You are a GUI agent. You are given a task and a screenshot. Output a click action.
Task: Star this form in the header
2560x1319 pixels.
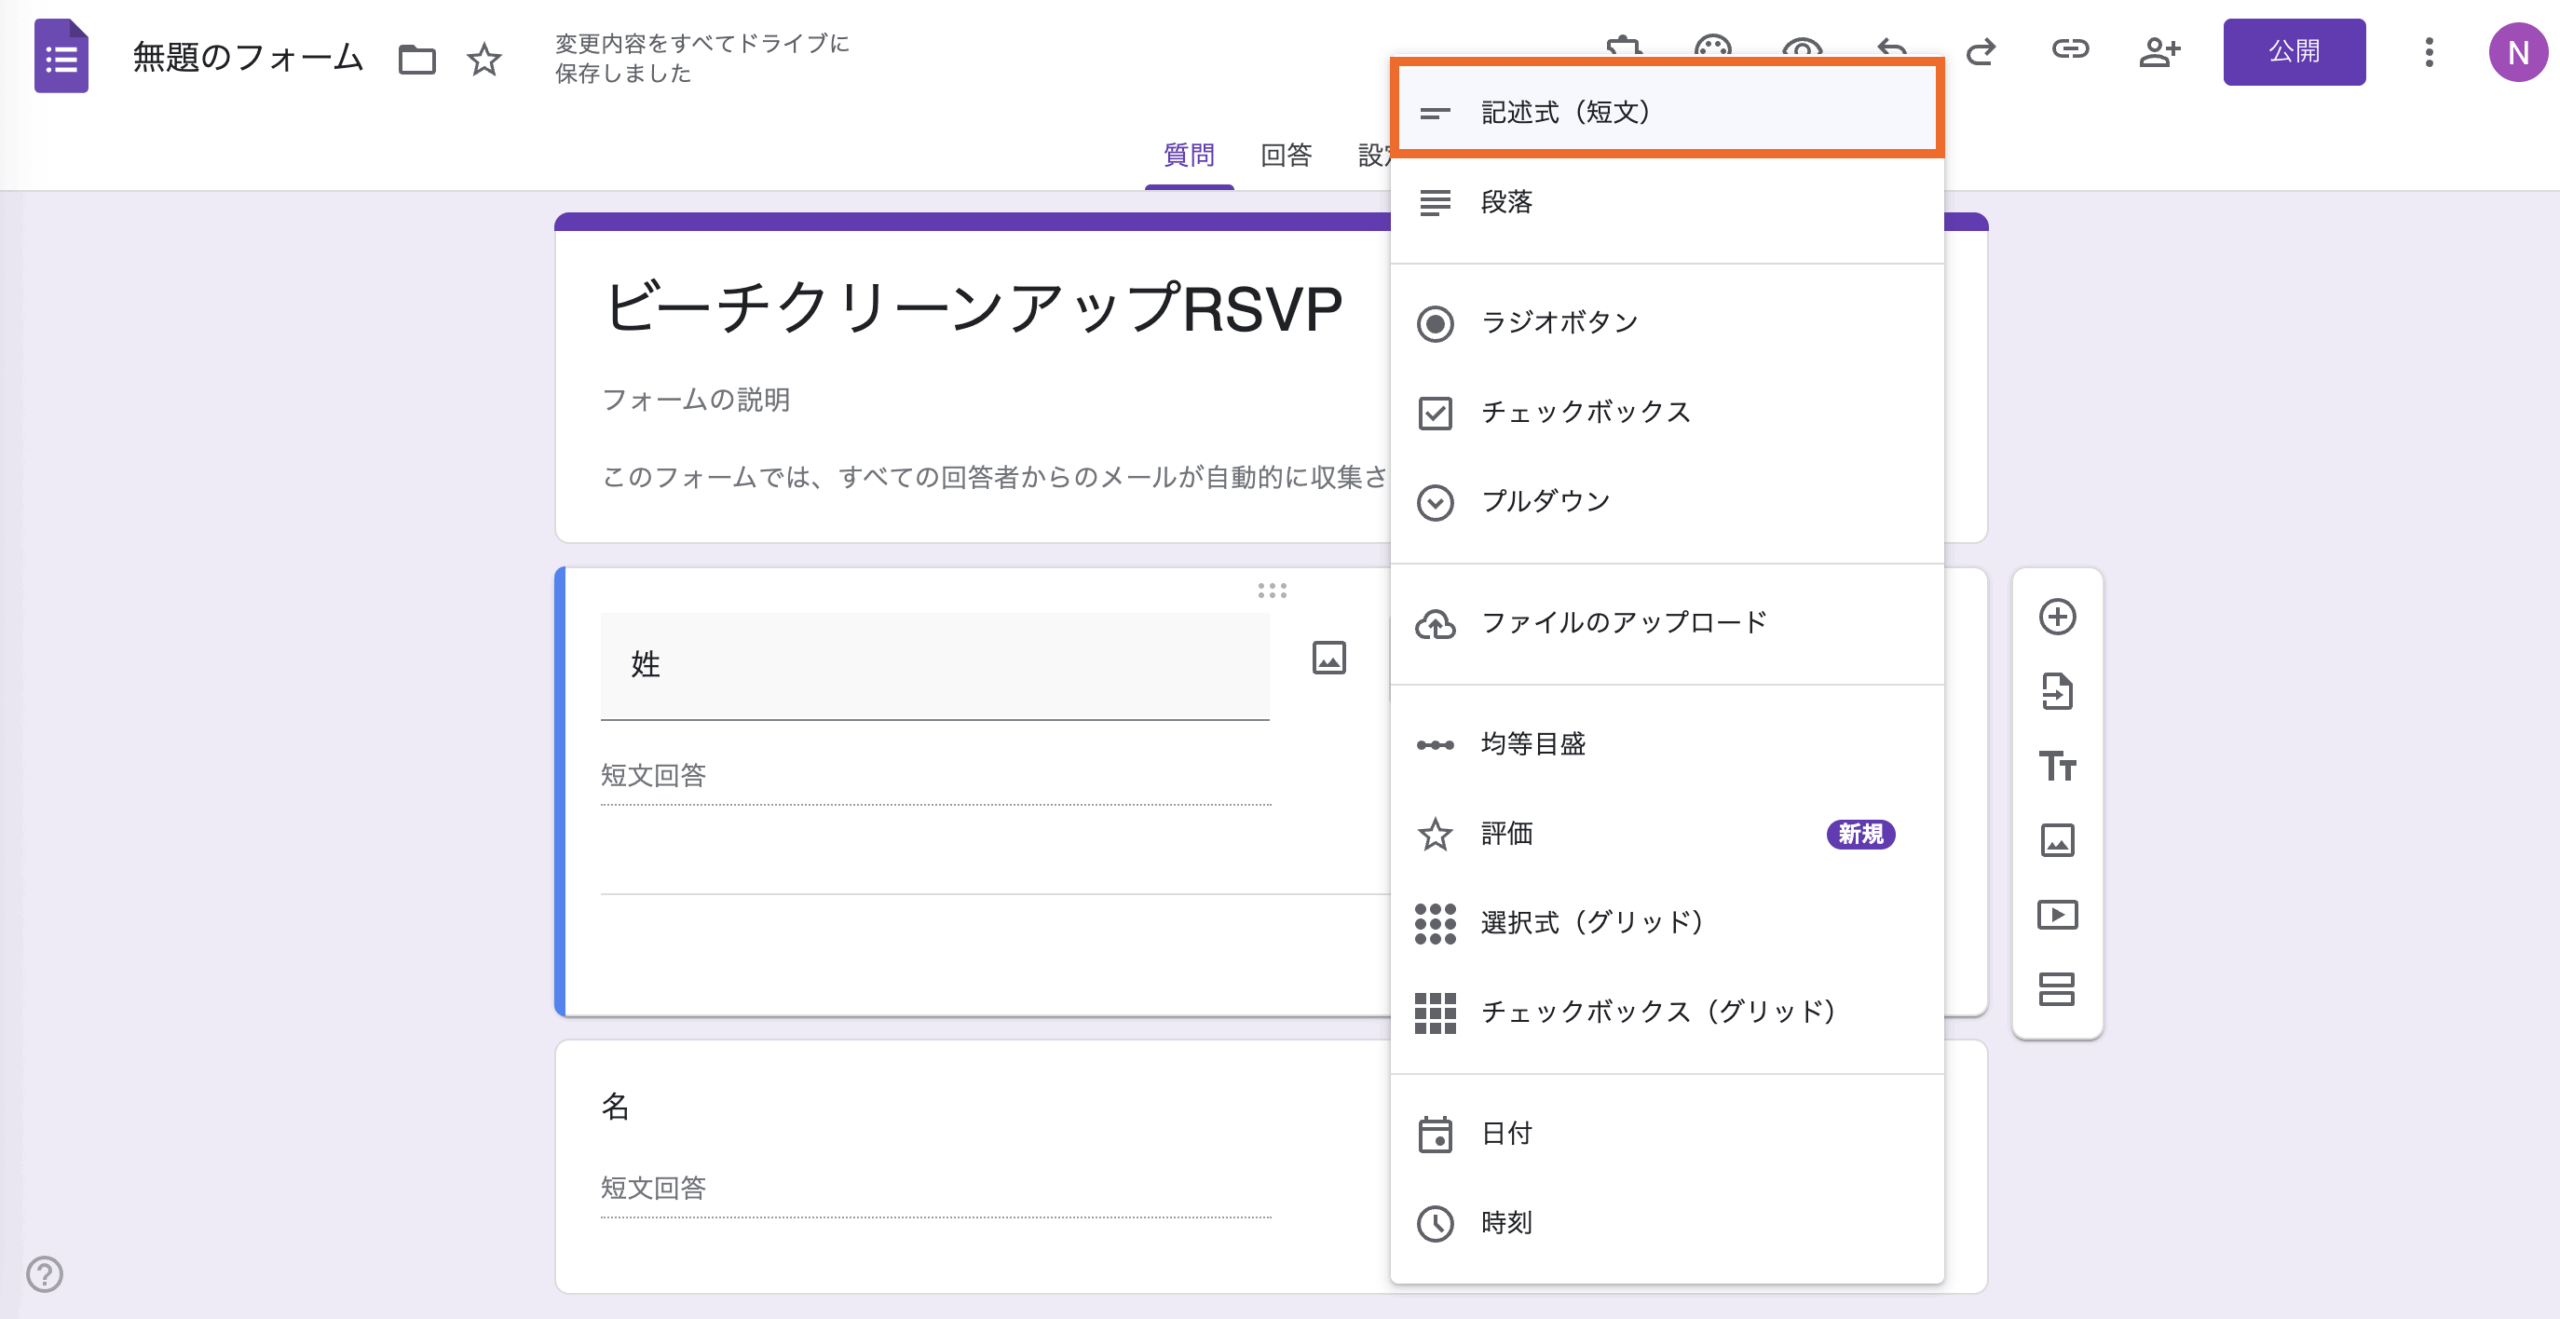pos(485,60)
